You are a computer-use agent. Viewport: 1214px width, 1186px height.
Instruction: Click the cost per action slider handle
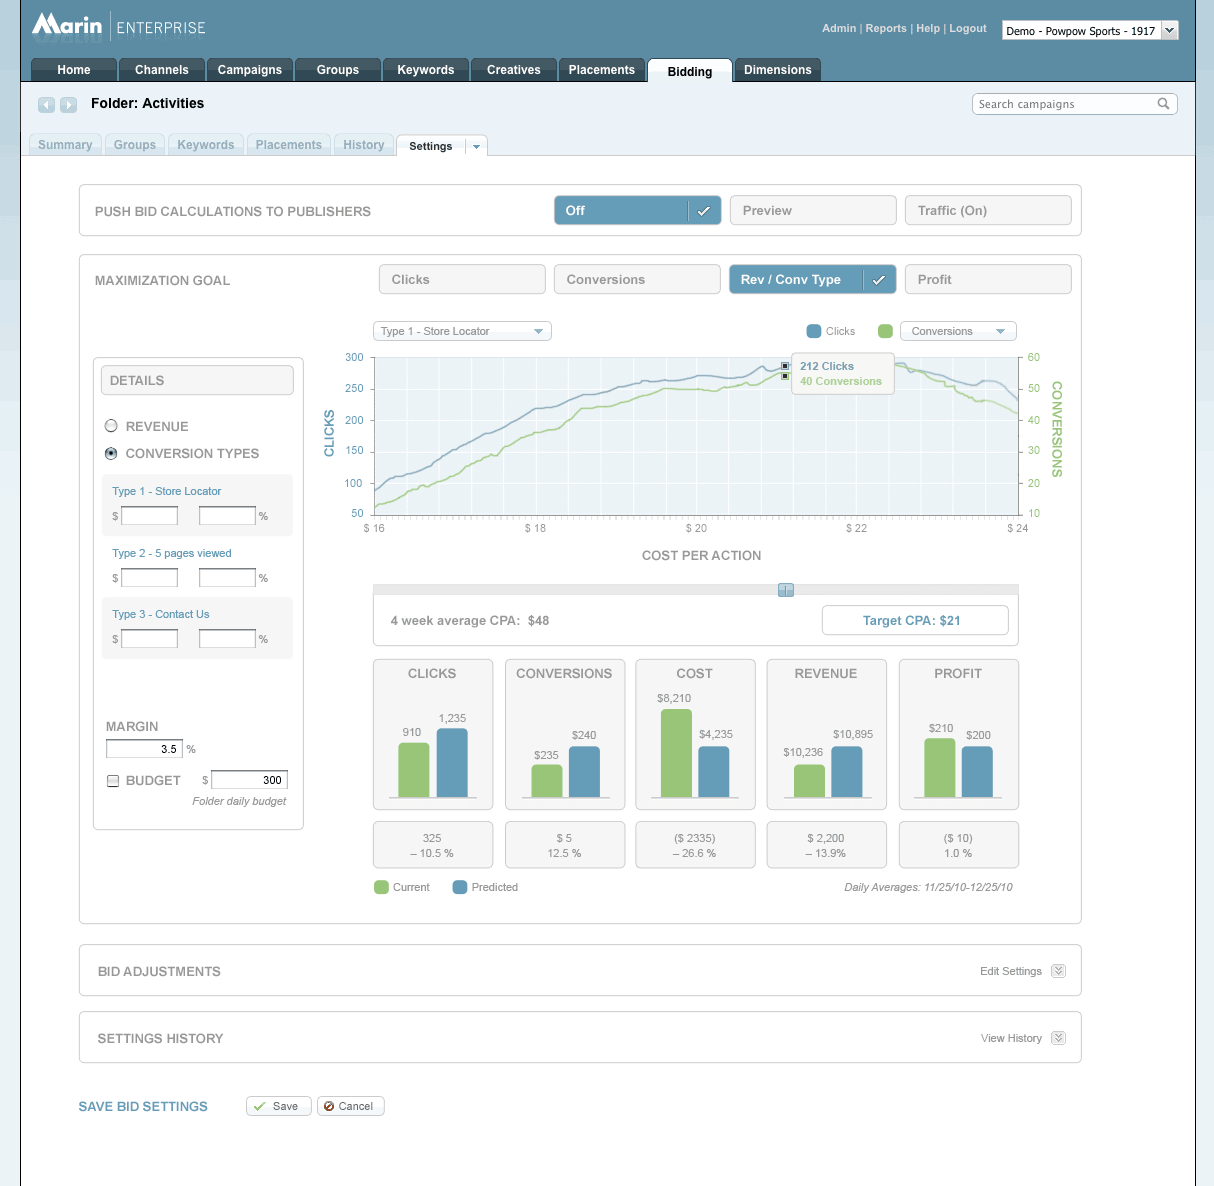click(x=785, y=590)
